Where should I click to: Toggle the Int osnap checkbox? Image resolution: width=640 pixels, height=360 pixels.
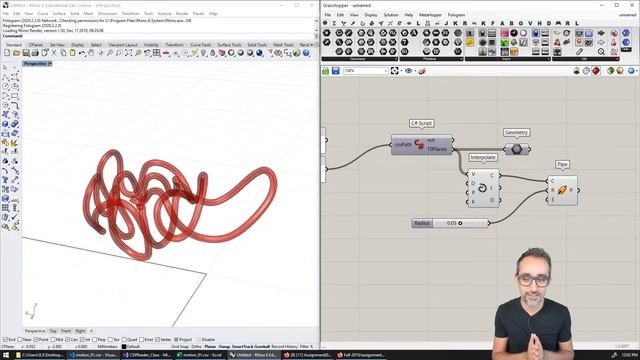82,340
